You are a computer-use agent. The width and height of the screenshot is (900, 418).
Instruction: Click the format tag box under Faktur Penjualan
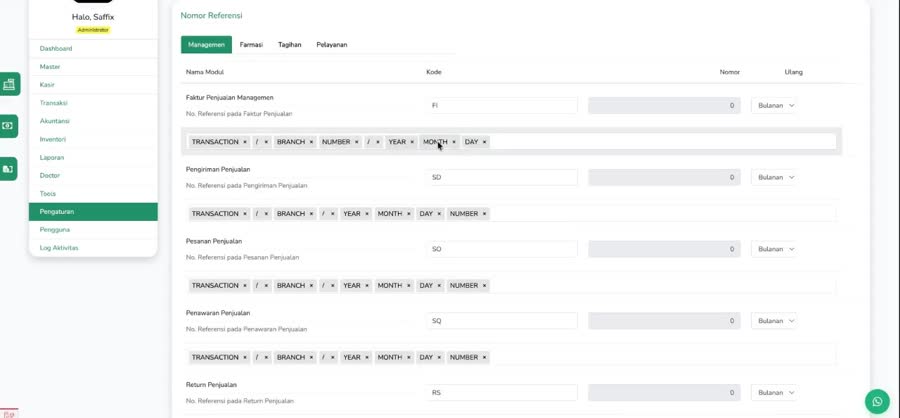pos(511,141)
